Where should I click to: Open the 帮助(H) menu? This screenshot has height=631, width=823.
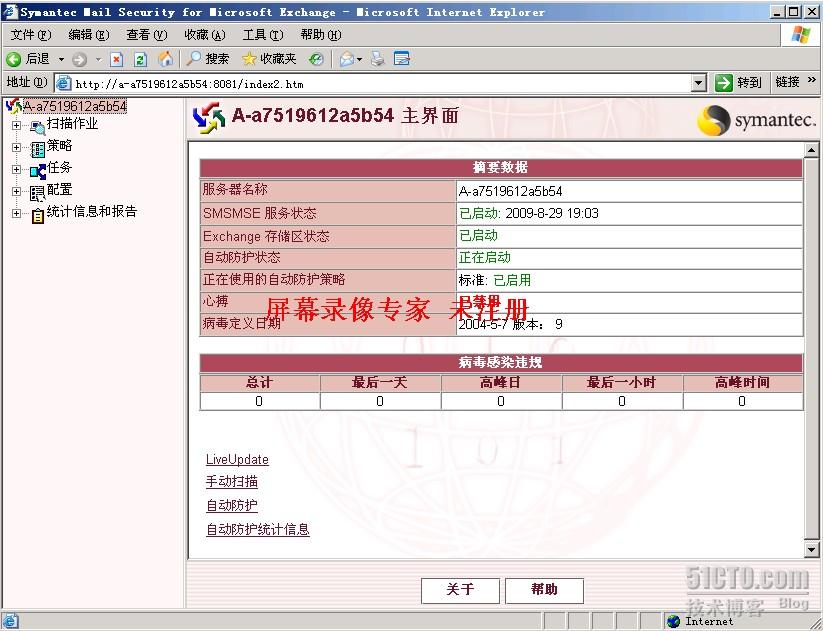(321, 35)
